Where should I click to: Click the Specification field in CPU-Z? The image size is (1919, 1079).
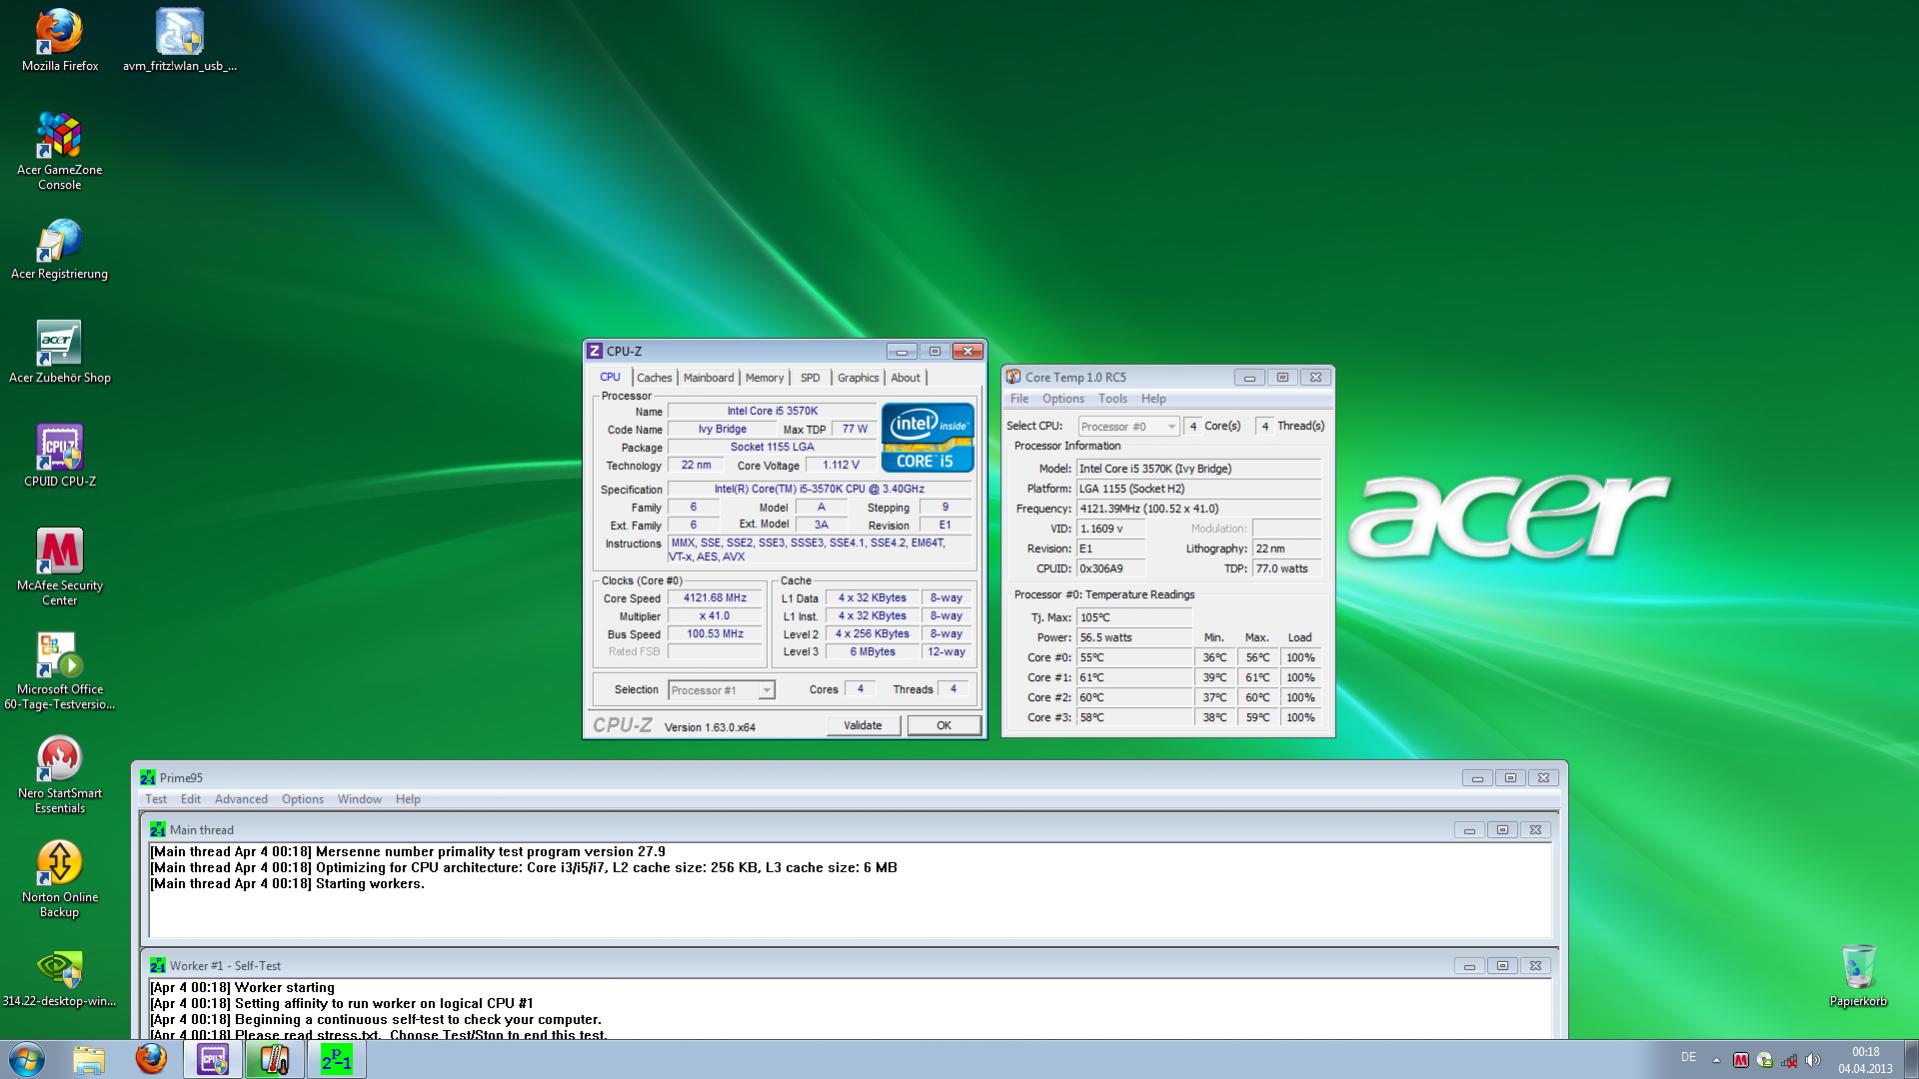pyautogui.click(x=819, y=489)
